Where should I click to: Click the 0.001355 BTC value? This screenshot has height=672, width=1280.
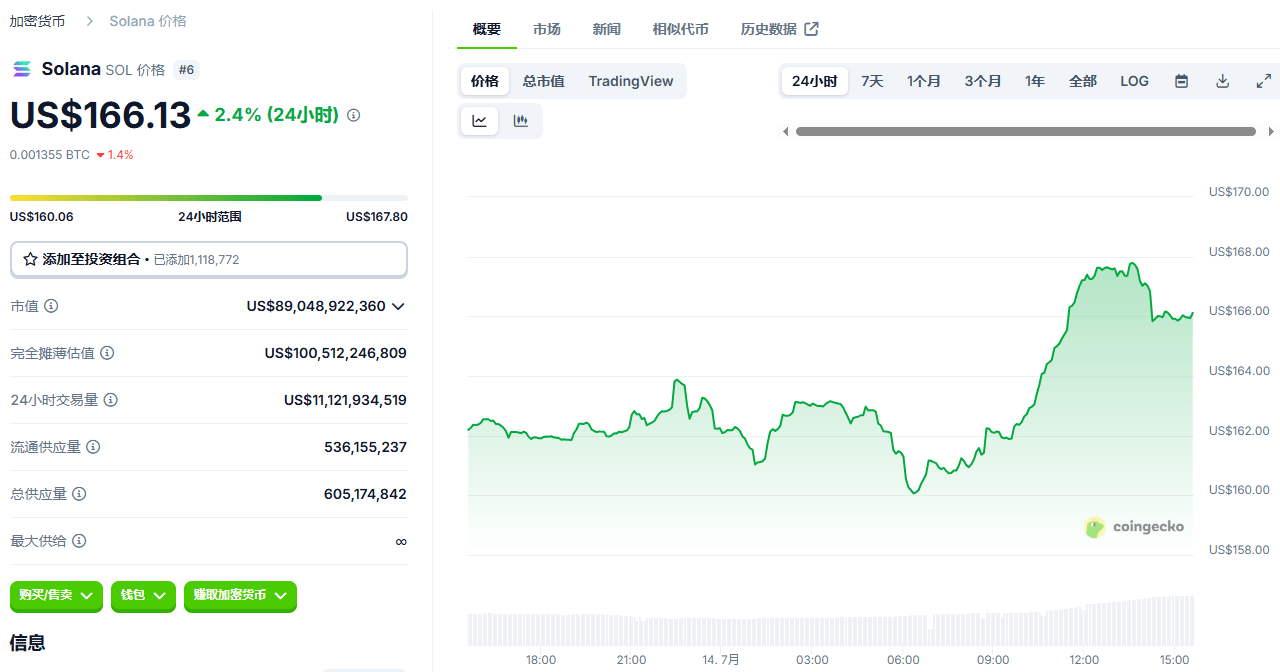point(50,155)
